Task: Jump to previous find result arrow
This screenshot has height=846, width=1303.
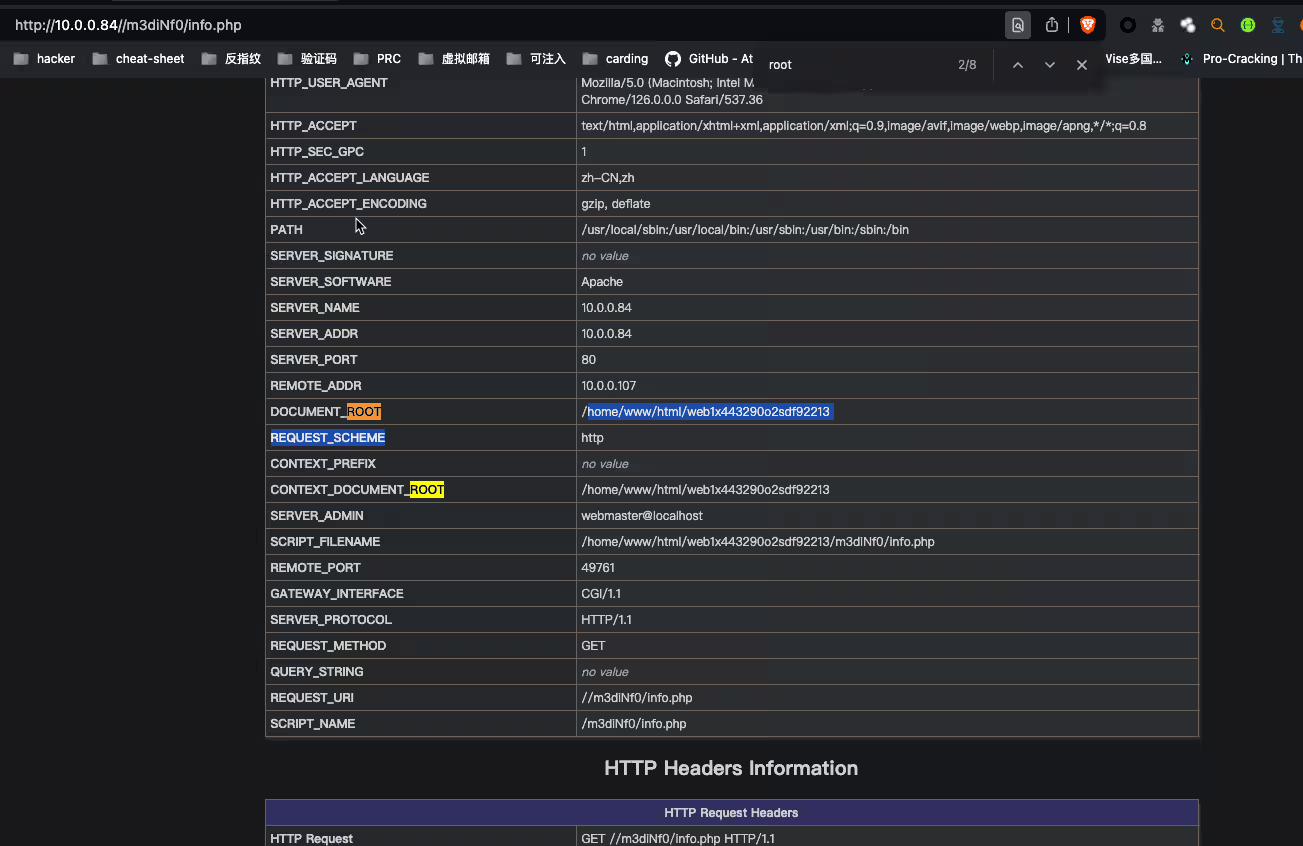Action: [x=1017, y=65]
